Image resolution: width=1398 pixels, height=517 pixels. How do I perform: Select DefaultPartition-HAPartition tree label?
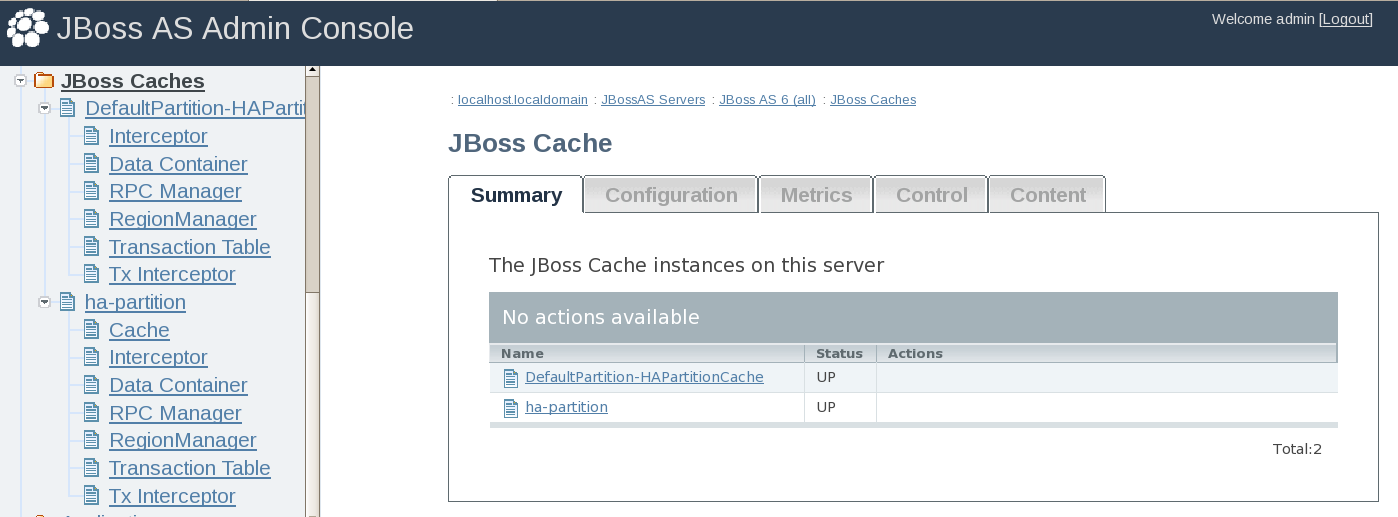195,107
